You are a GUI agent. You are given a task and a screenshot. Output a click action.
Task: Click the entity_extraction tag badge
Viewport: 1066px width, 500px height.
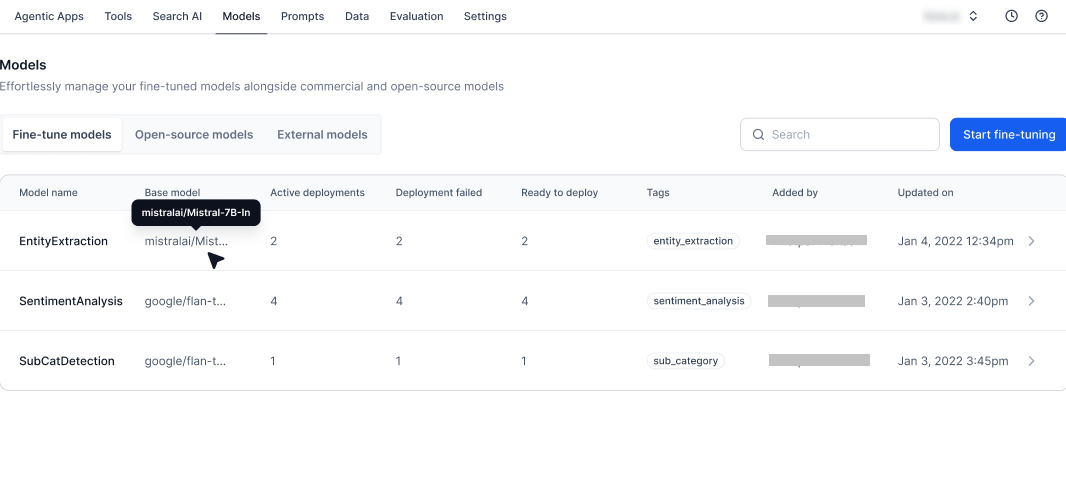coord(693,241)
